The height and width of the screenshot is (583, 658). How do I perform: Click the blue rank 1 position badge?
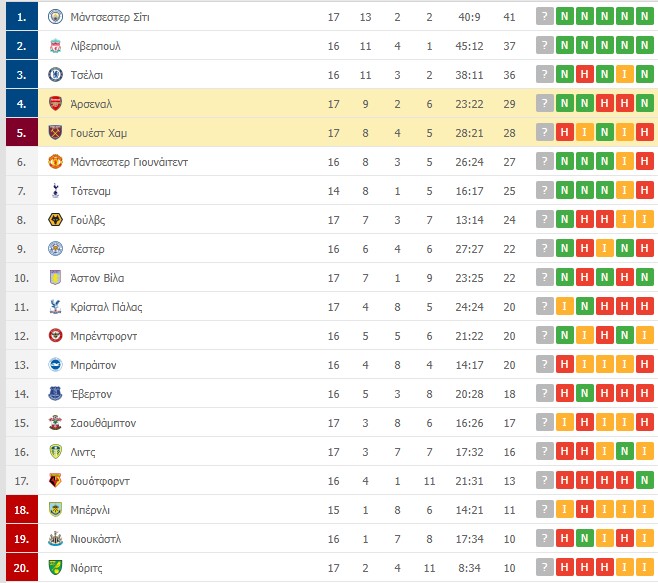(x=22, y=17)
